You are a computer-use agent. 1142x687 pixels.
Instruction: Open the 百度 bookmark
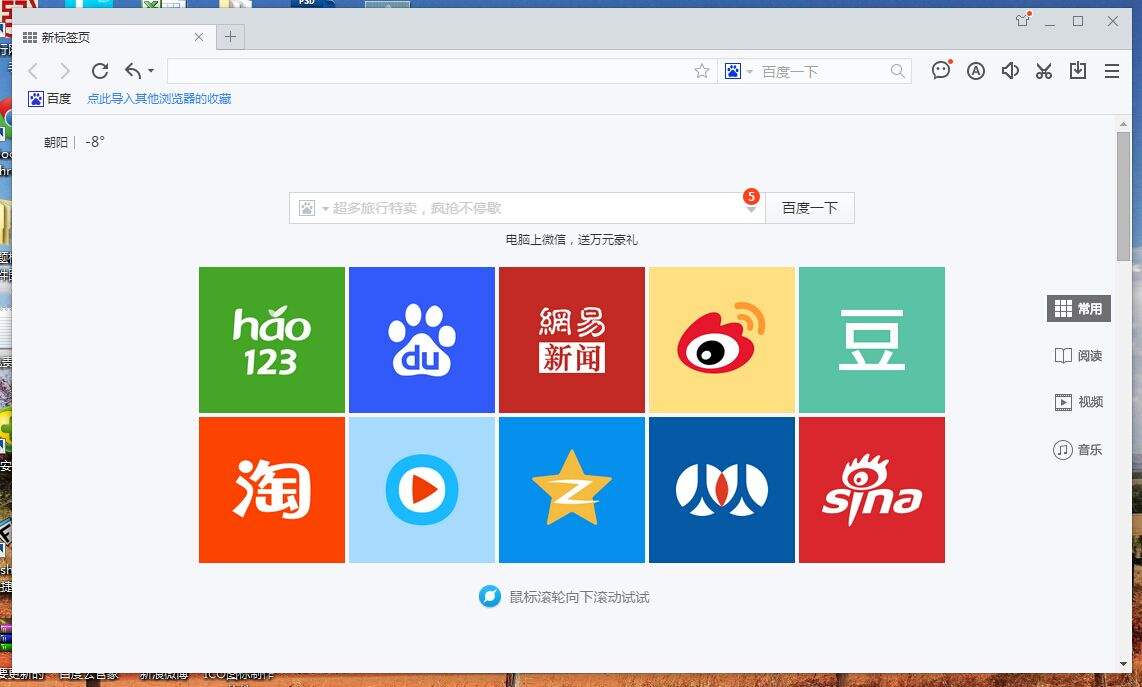(50, 98)
